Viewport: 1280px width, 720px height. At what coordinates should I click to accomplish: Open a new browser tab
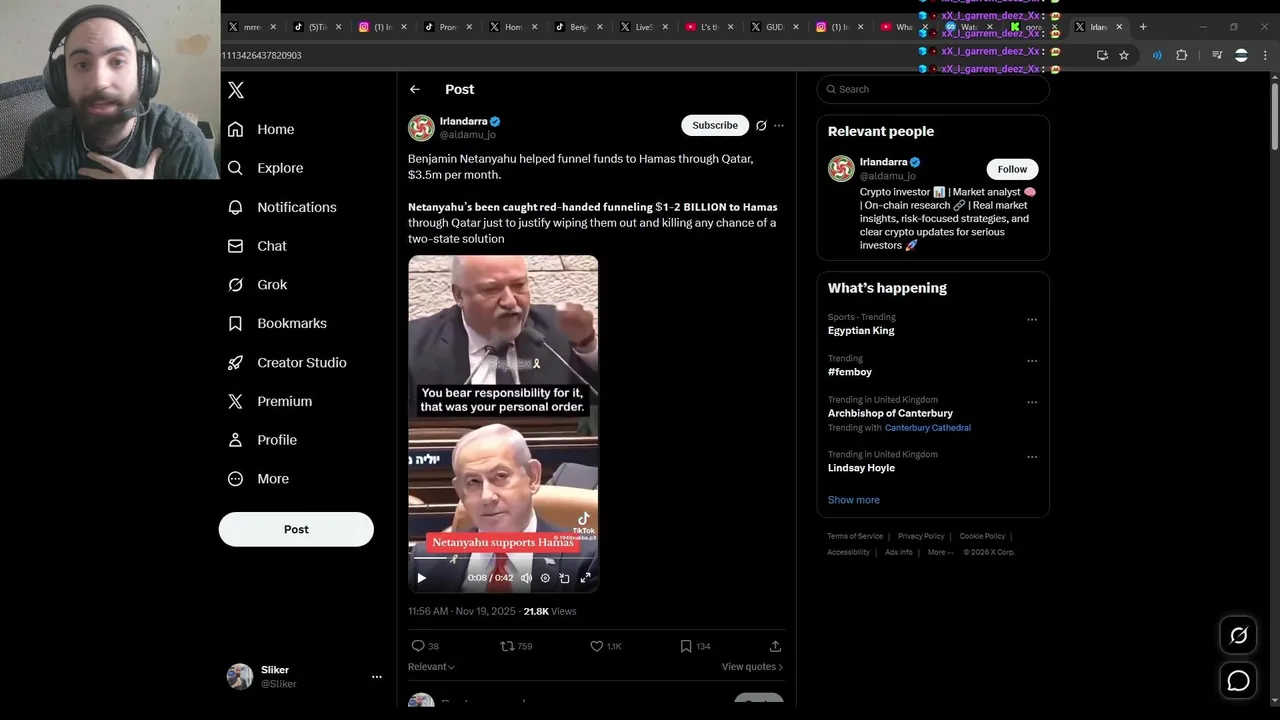[1143, 27]
